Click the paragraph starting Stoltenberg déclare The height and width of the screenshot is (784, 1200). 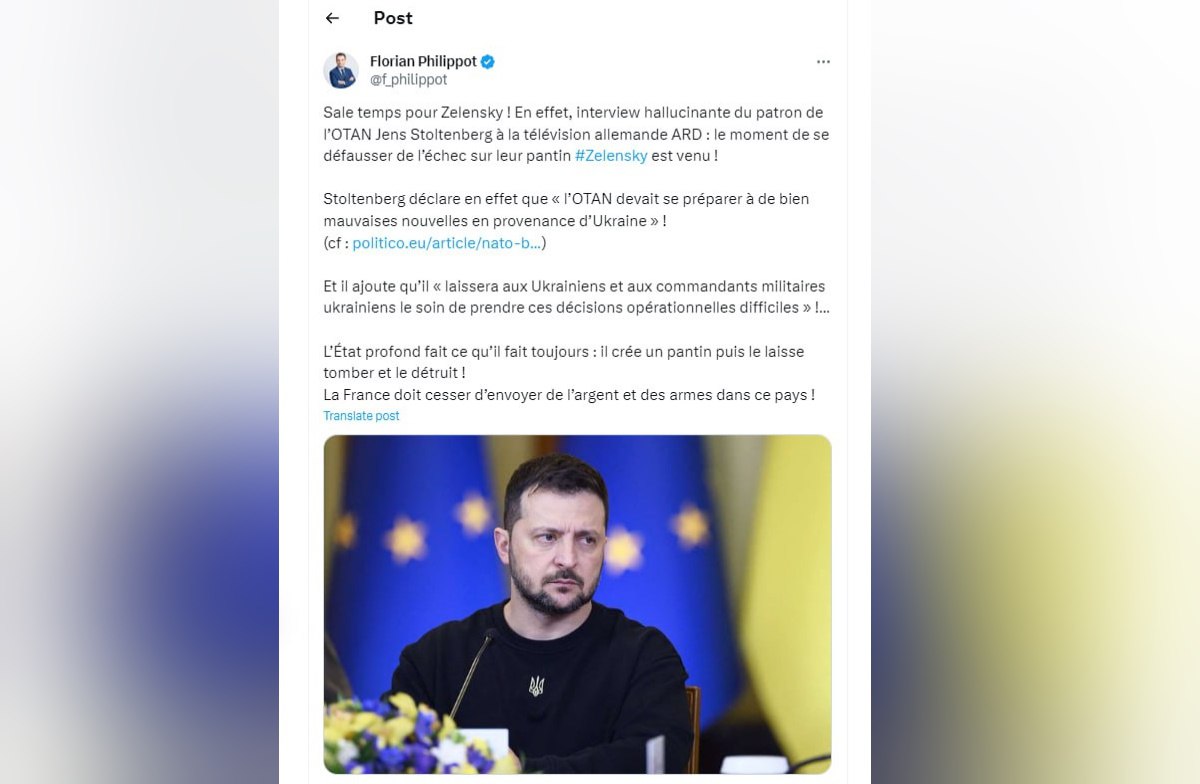(566, 221)
